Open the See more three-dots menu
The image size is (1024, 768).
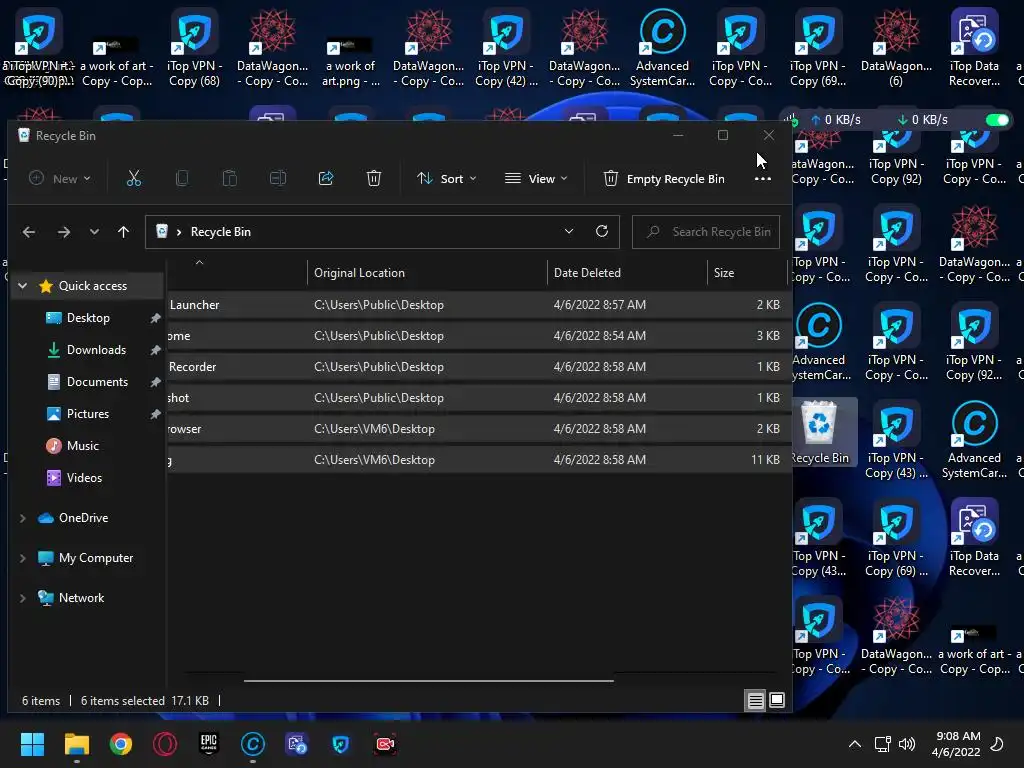click(x=762, y=179)
